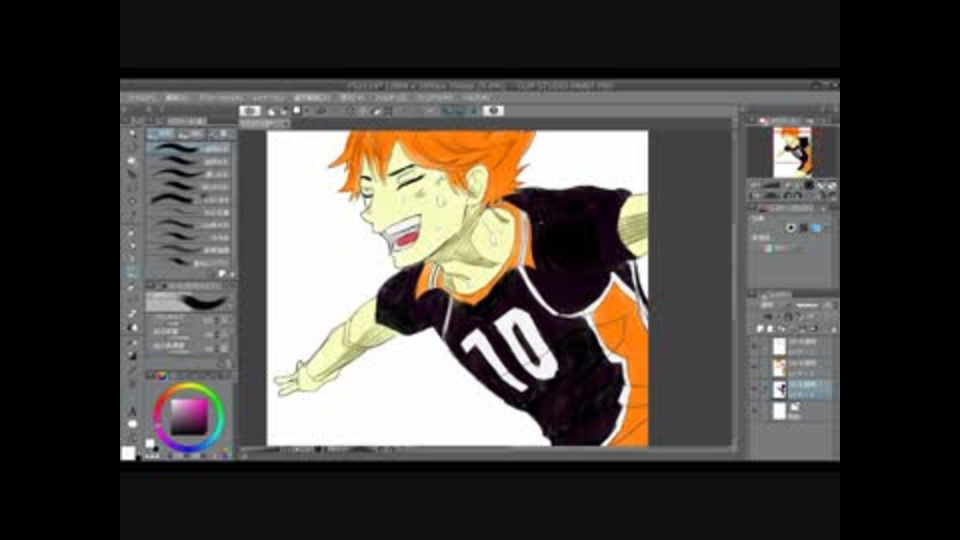960x540 pixels.
Task: Select the Eraser tool in the tool palette
Action: point(132,314)
